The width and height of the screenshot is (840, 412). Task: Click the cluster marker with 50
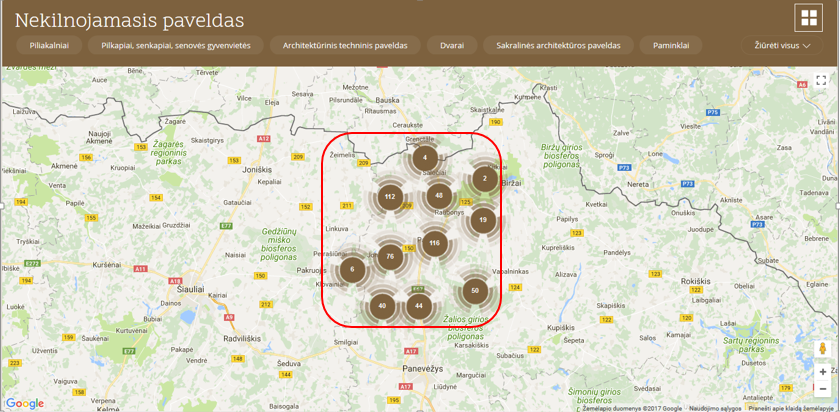pyautogui.click(x=475, y=290)
